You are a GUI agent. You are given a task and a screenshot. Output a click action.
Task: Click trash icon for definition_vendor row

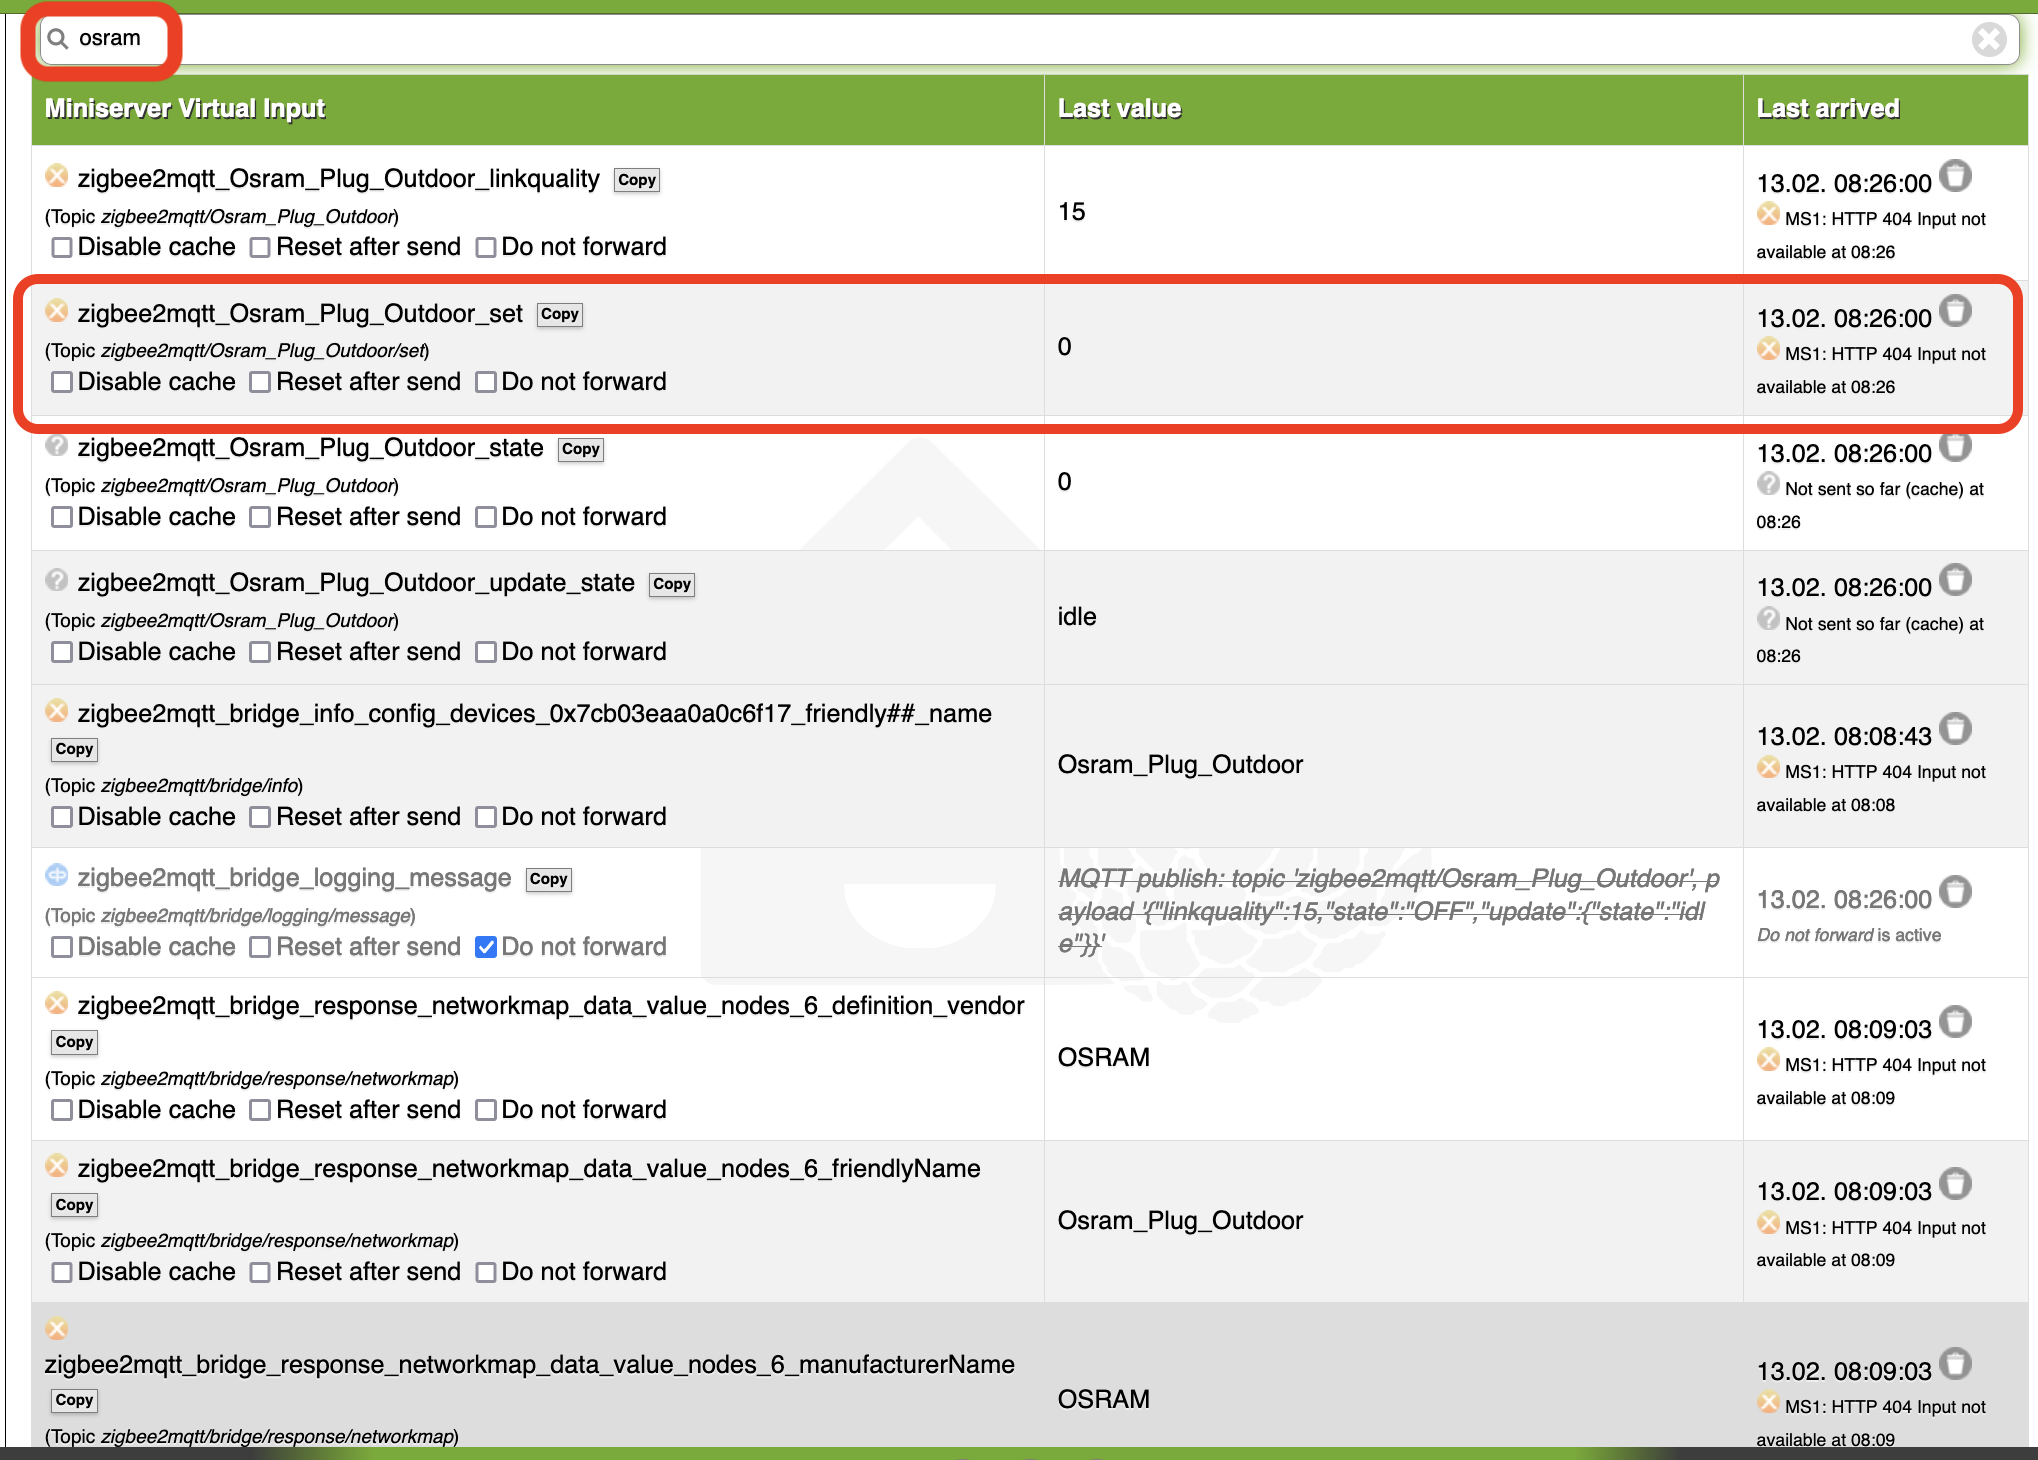pos(1955,1022)
